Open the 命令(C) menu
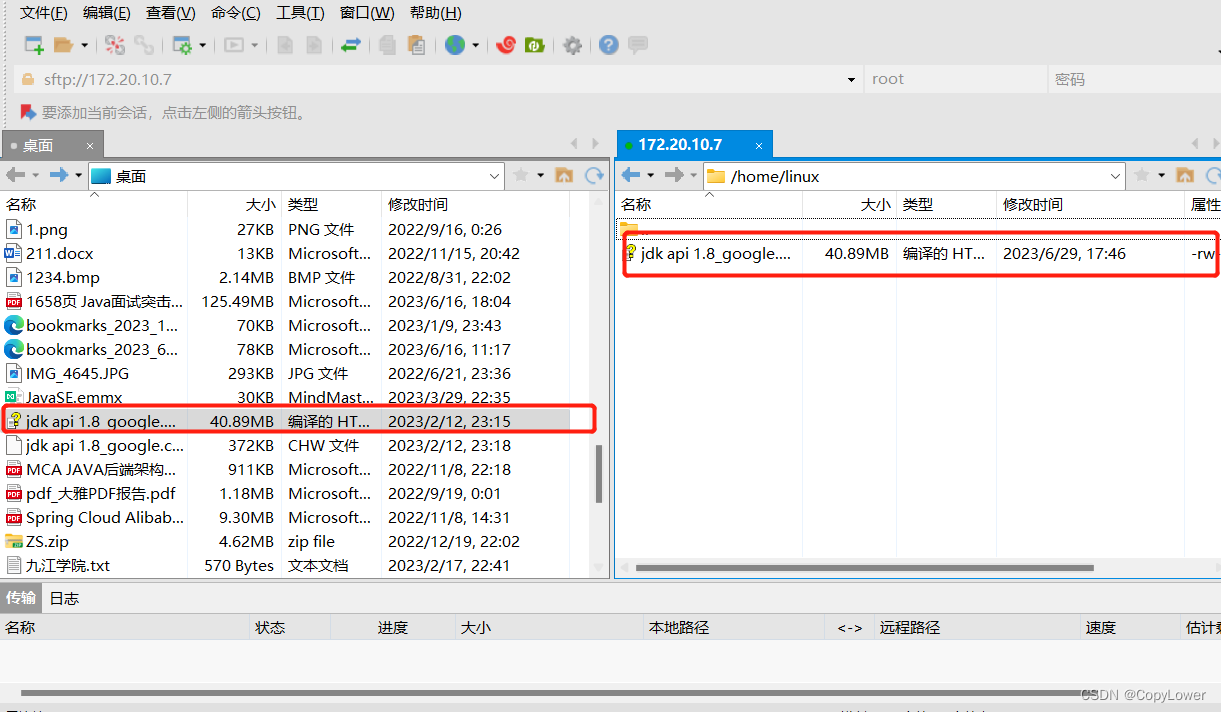This screenshot has height=712, width=1221. pyautogui.click(x=236, y=13)
